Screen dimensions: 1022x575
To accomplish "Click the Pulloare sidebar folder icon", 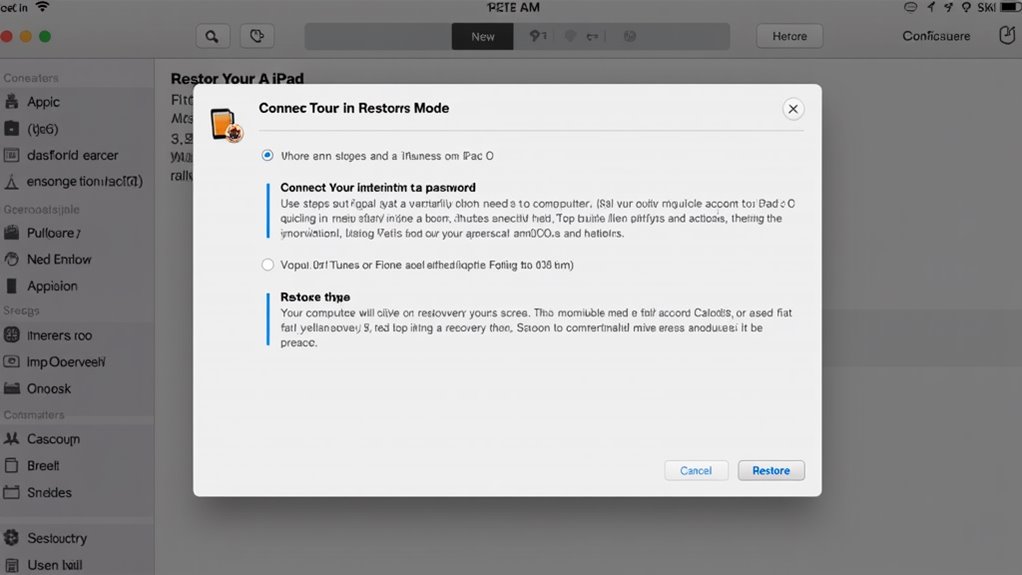I will 12,233.
